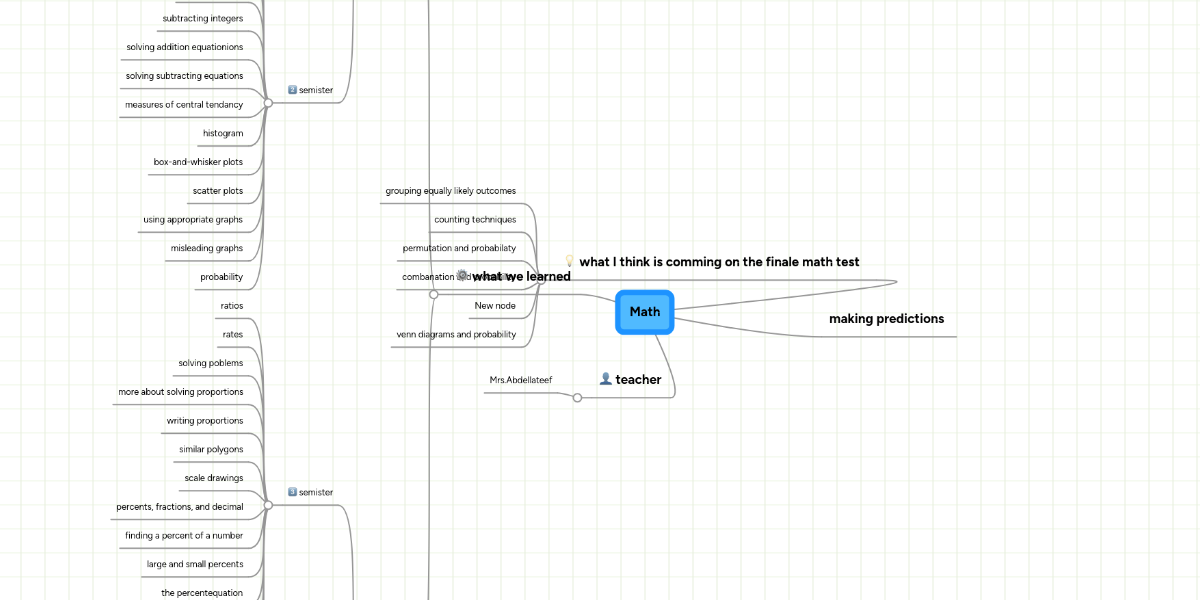Select the Mrs.Abdellateef node
Screen dimensions: 1200x600
[x=520, y=379]
